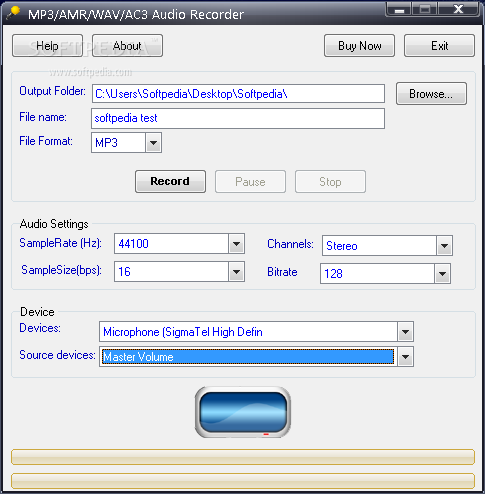Viewport: 485px width, 494px height.
Task: Click the disabled Pause button
Action: point(250,182)
